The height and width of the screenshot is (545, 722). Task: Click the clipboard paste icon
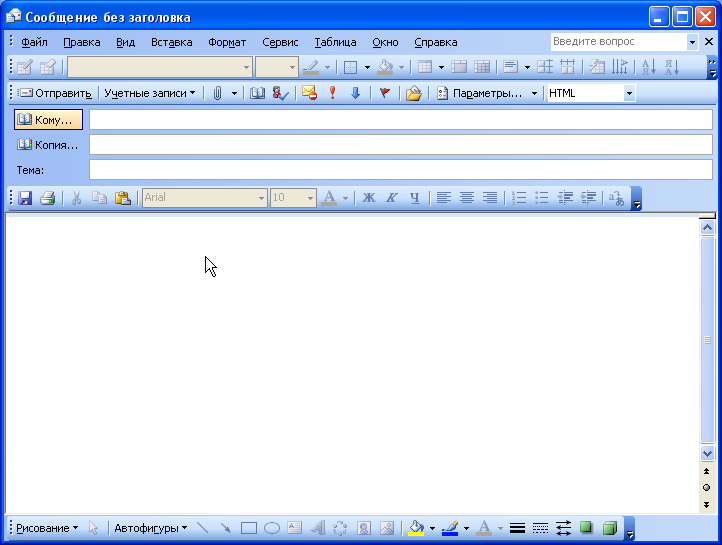[122, 198]
